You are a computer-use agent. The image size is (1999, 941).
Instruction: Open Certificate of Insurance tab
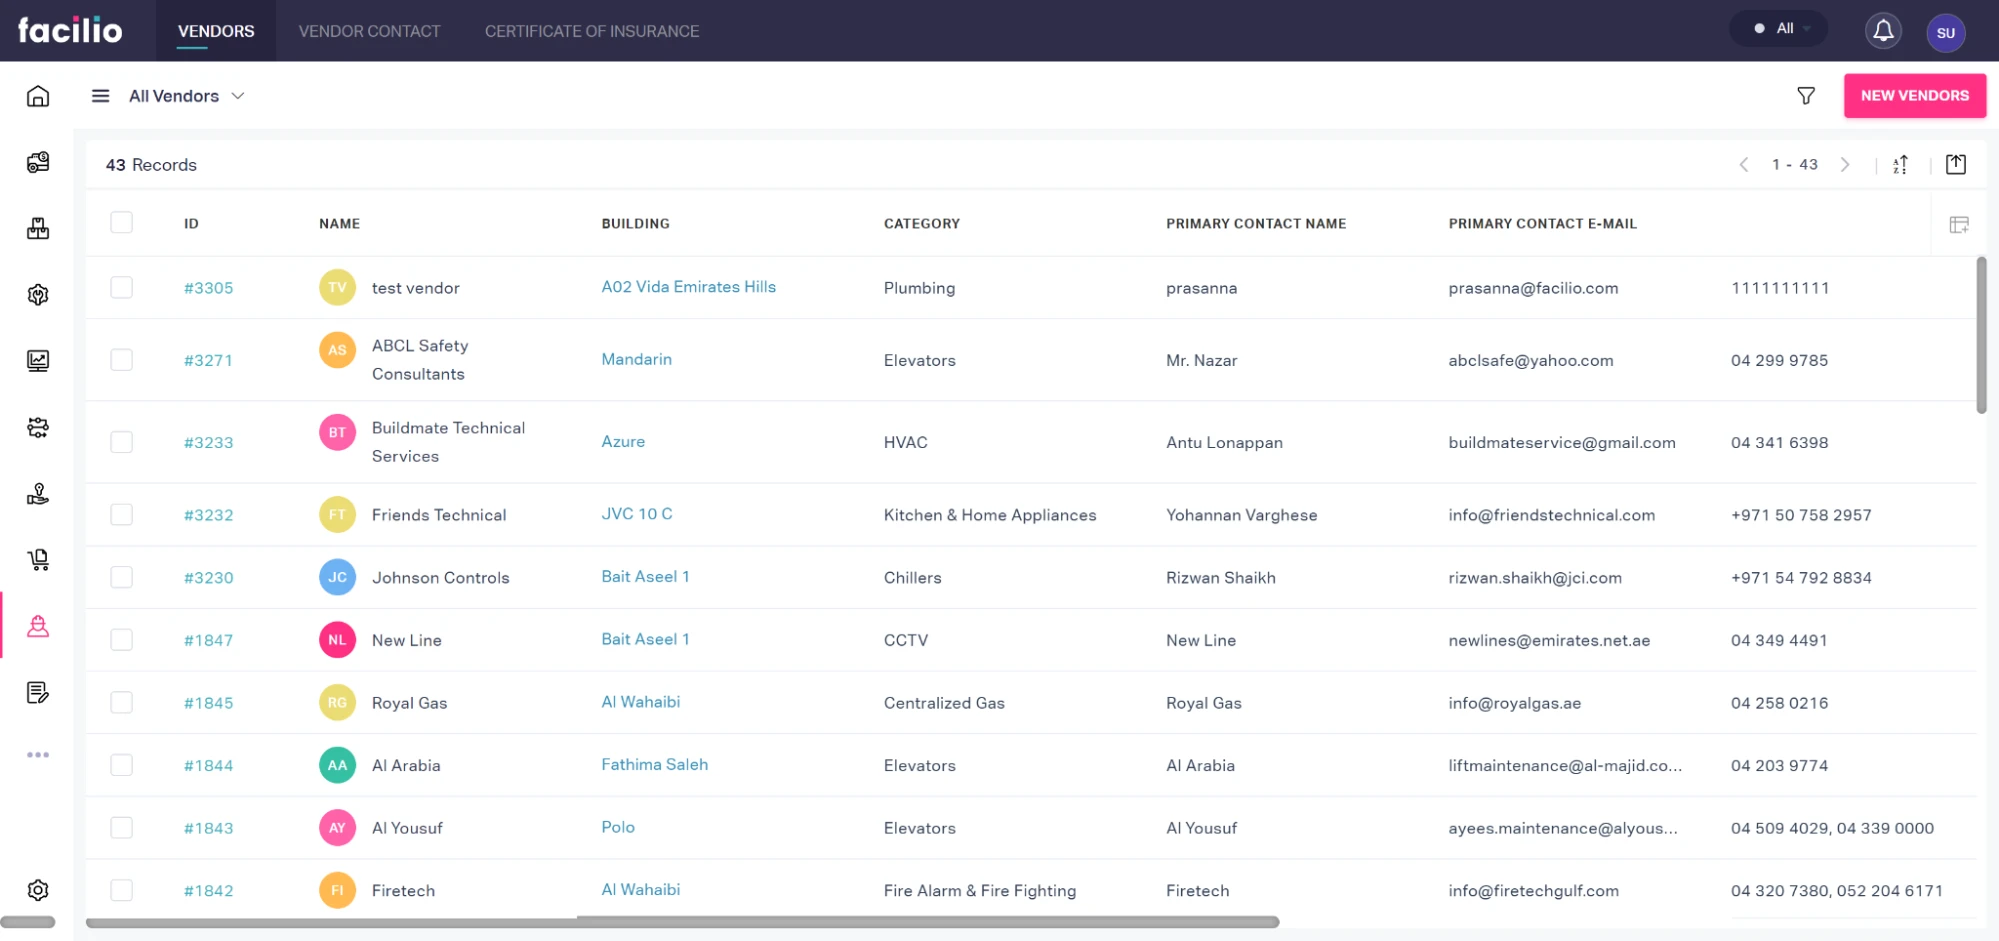[x=591, y=31]
